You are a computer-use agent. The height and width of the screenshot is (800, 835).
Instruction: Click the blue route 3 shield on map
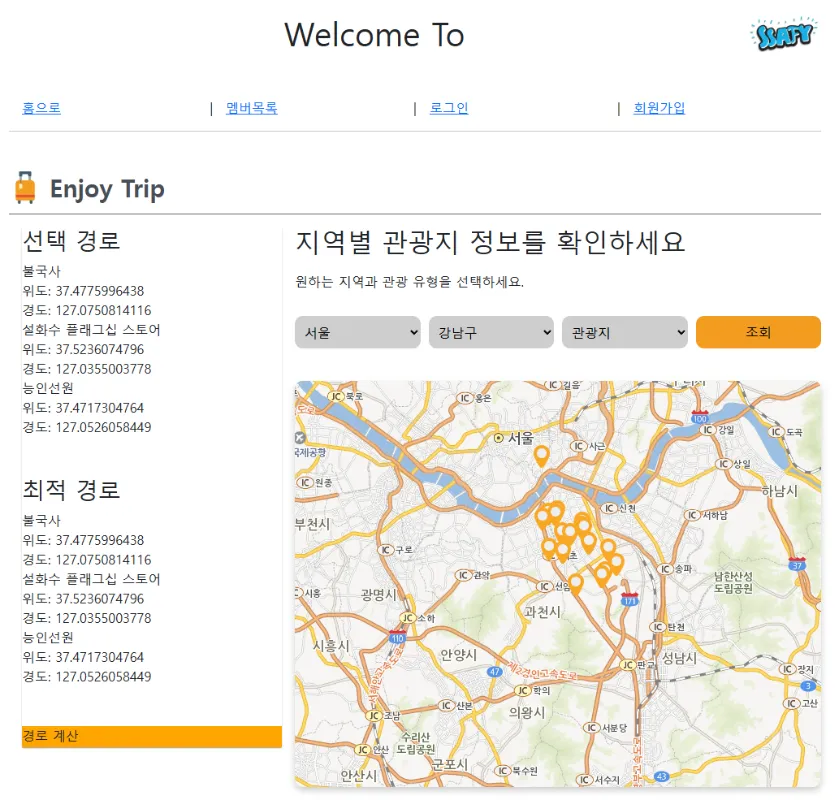[807, 685]
